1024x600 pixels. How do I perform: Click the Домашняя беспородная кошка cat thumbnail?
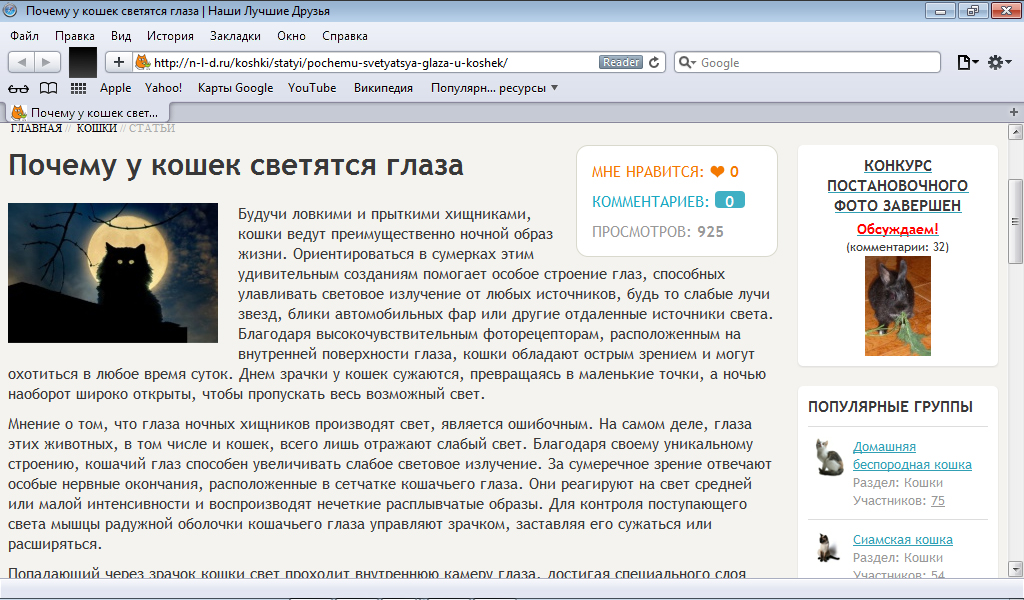pos(829,457)
